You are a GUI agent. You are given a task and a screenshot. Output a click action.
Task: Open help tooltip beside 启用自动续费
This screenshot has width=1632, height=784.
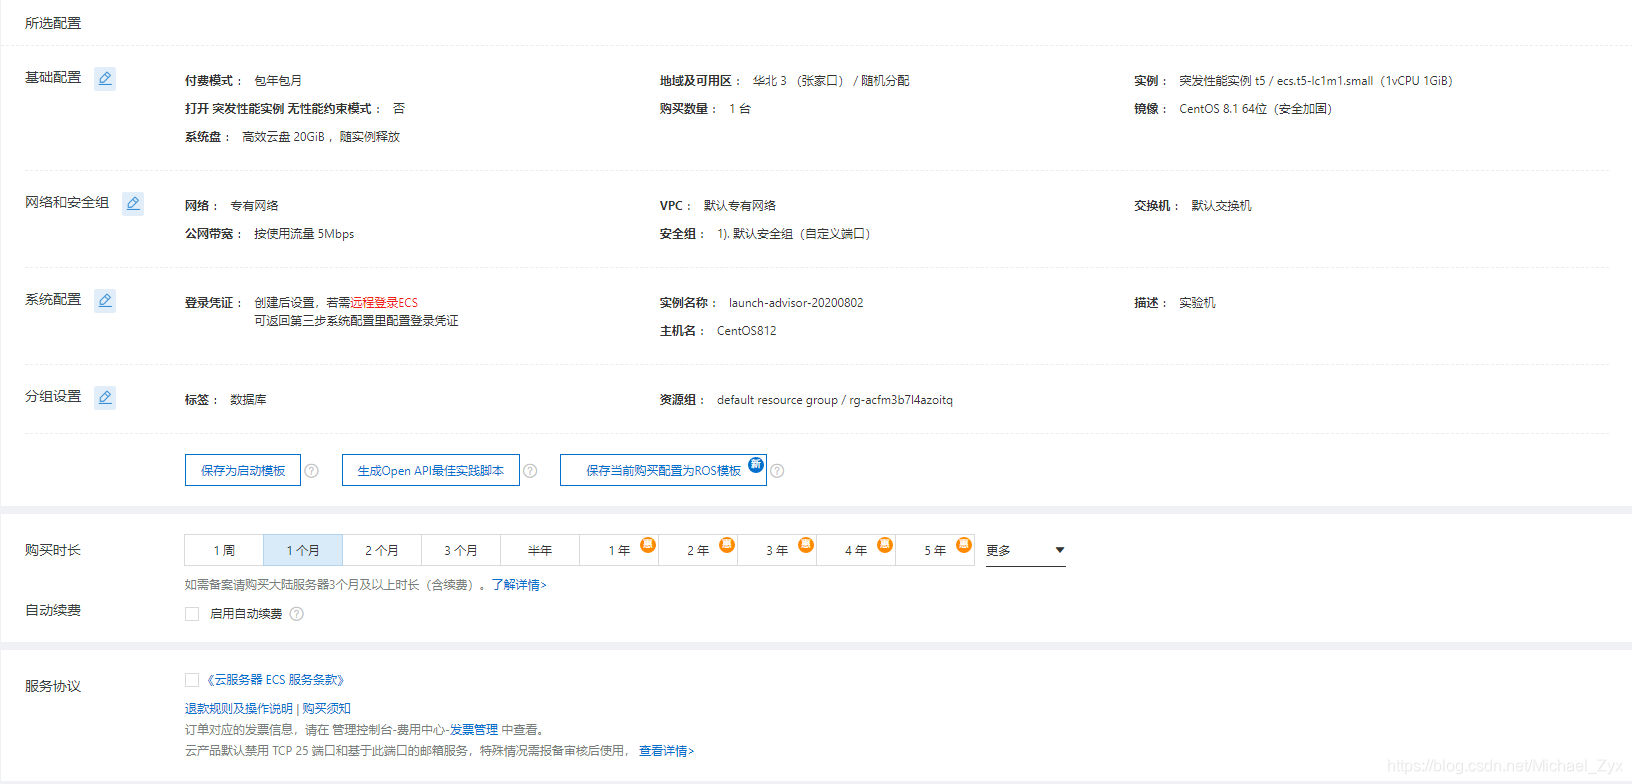click(297, 614)
